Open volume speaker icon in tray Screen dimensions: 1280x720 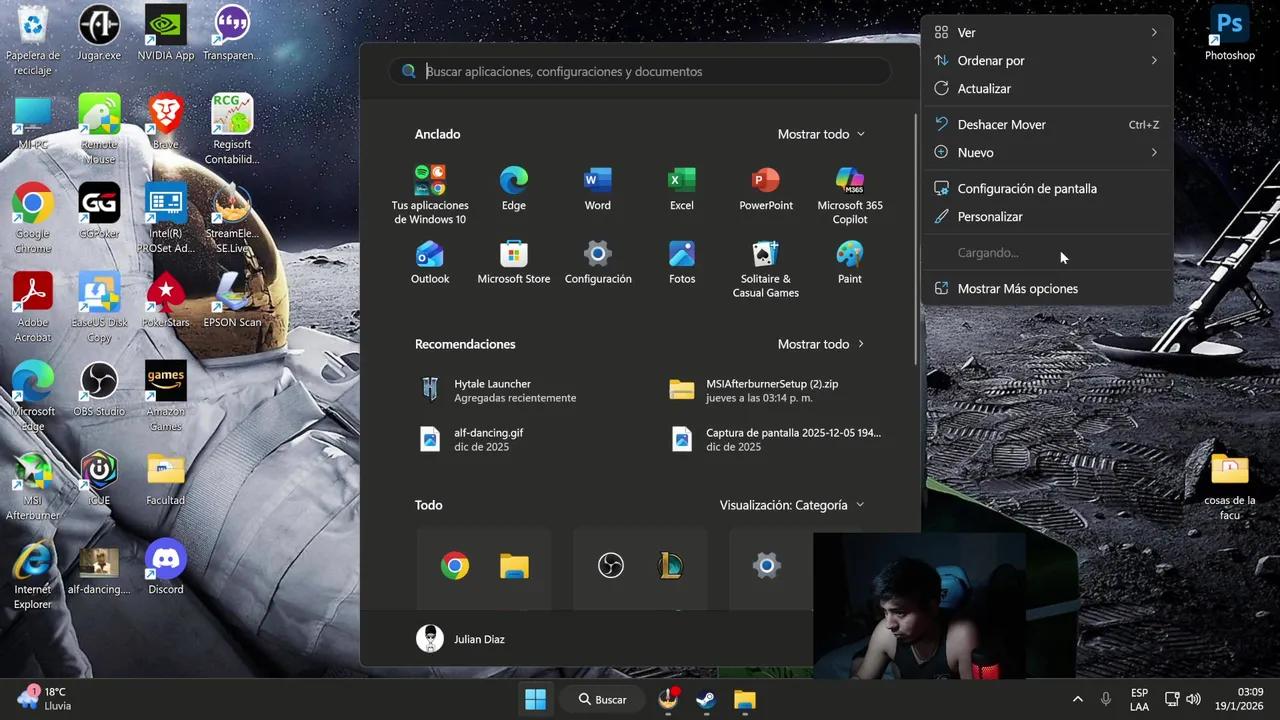tap(1193, 699)
